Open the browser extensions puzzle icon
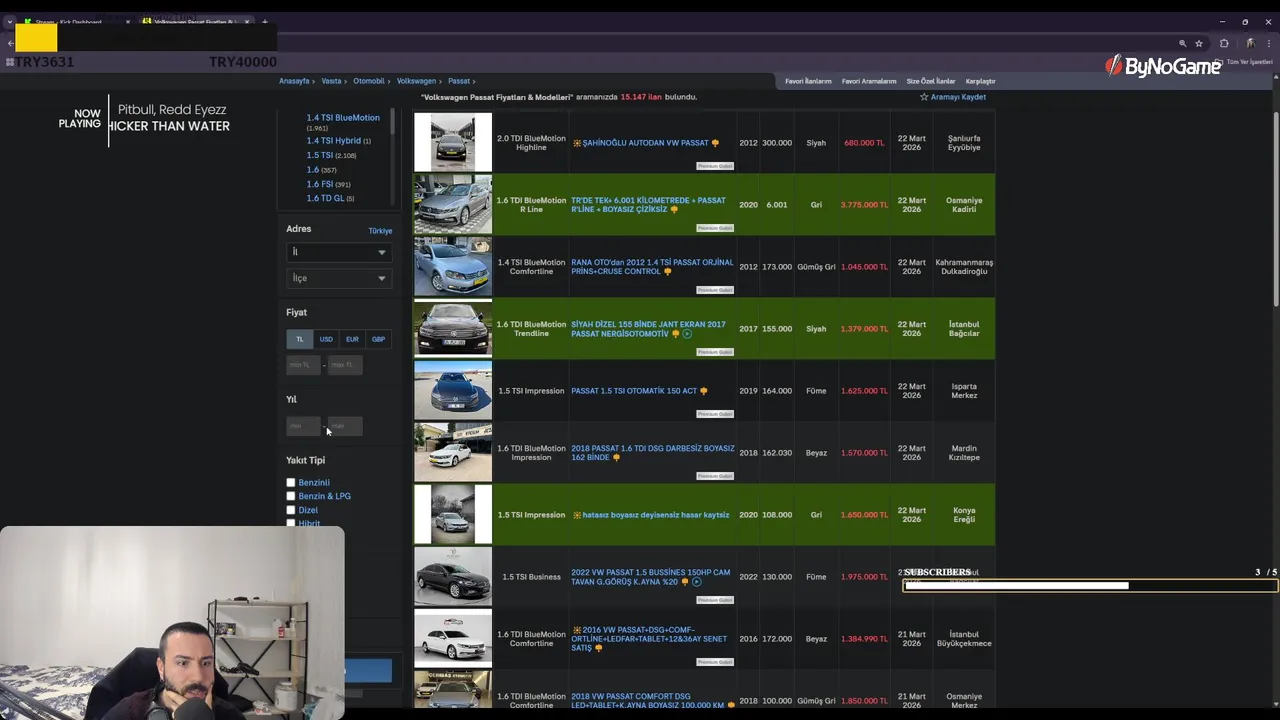Viewport: 1280px width, 720px height. point(1224,44)
